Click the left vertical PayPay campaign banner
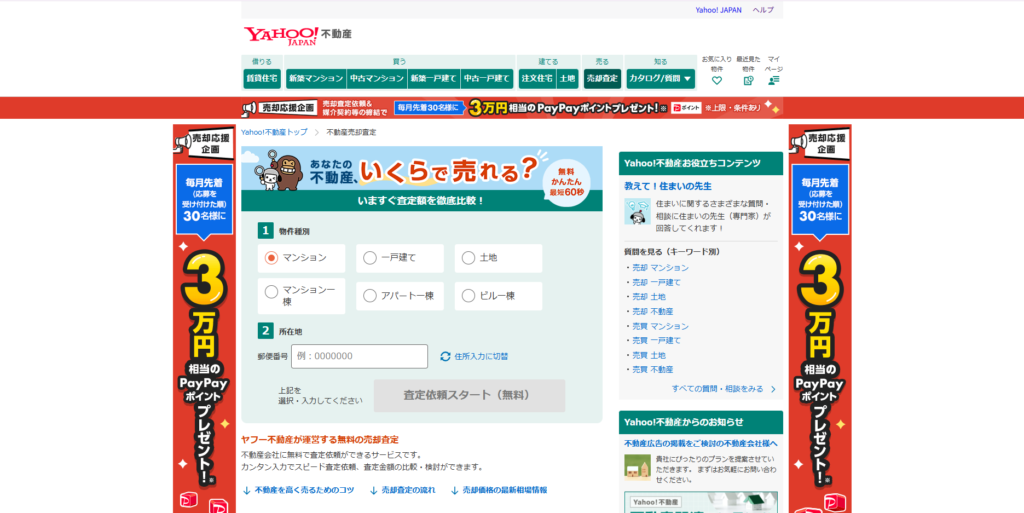The width and height of the screenshot is (1024, 513). pos(204,319)
